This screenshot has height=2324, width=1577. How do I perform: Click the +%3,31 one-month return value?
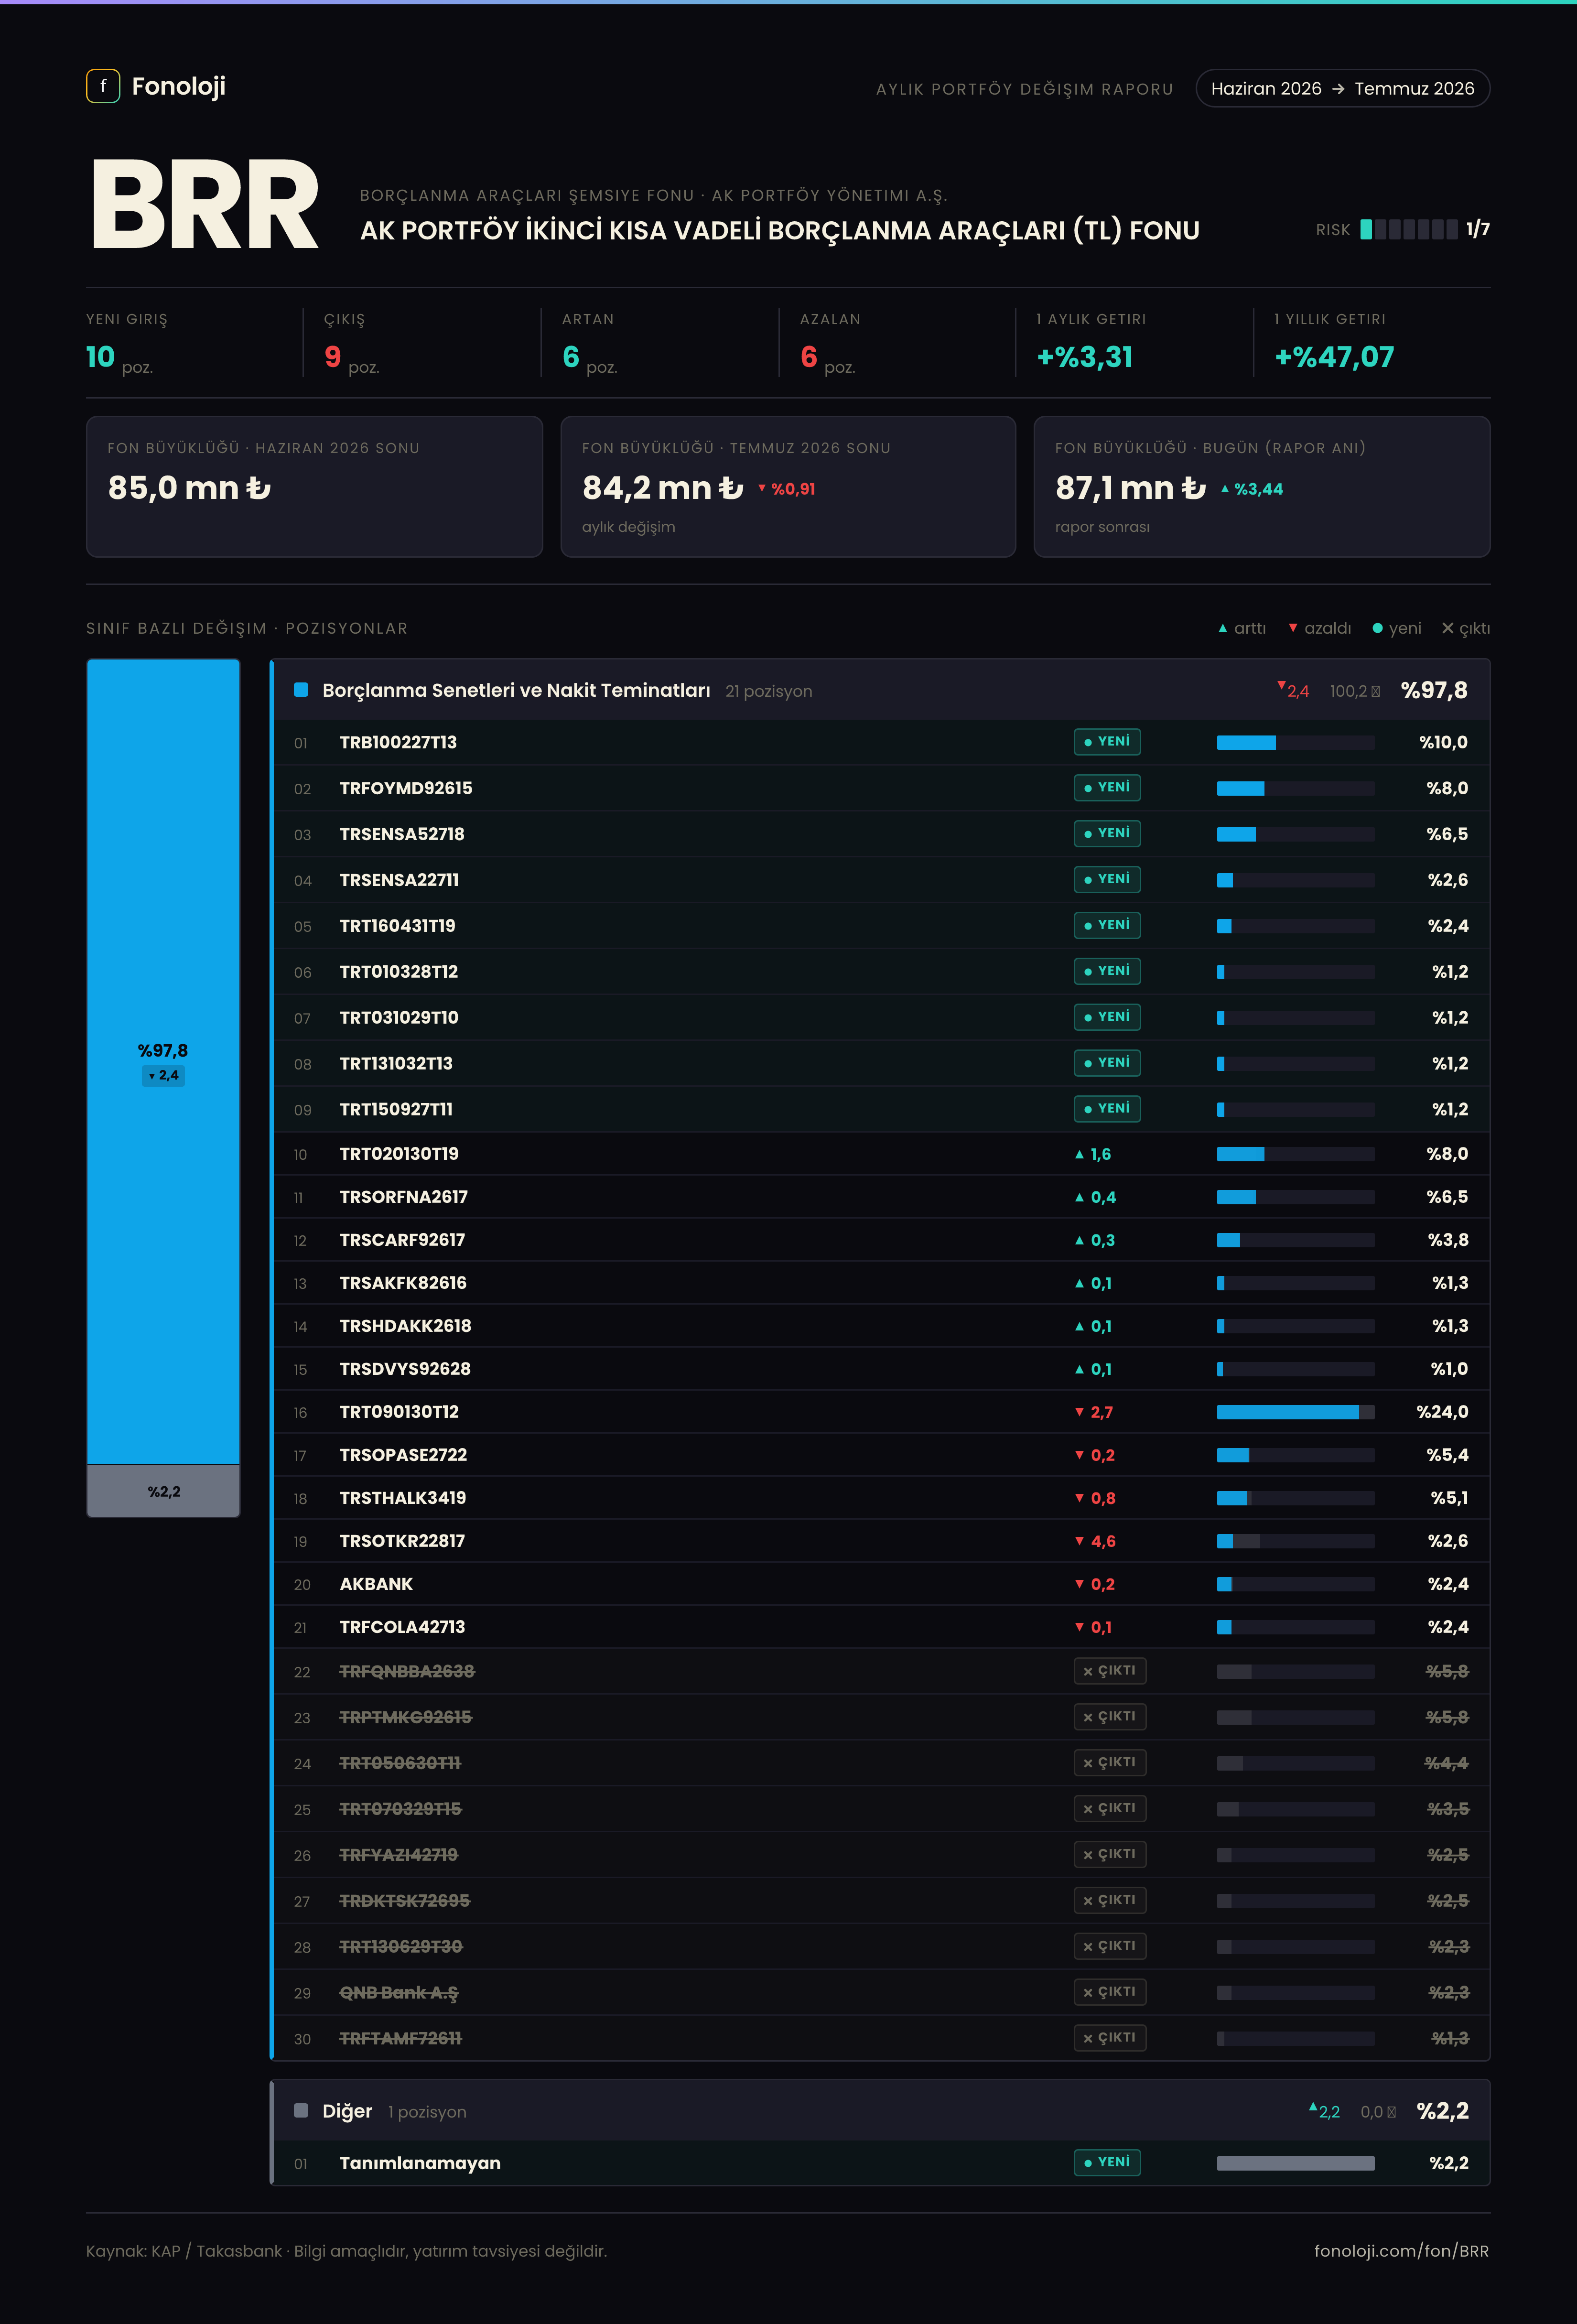coord(1085,357)
